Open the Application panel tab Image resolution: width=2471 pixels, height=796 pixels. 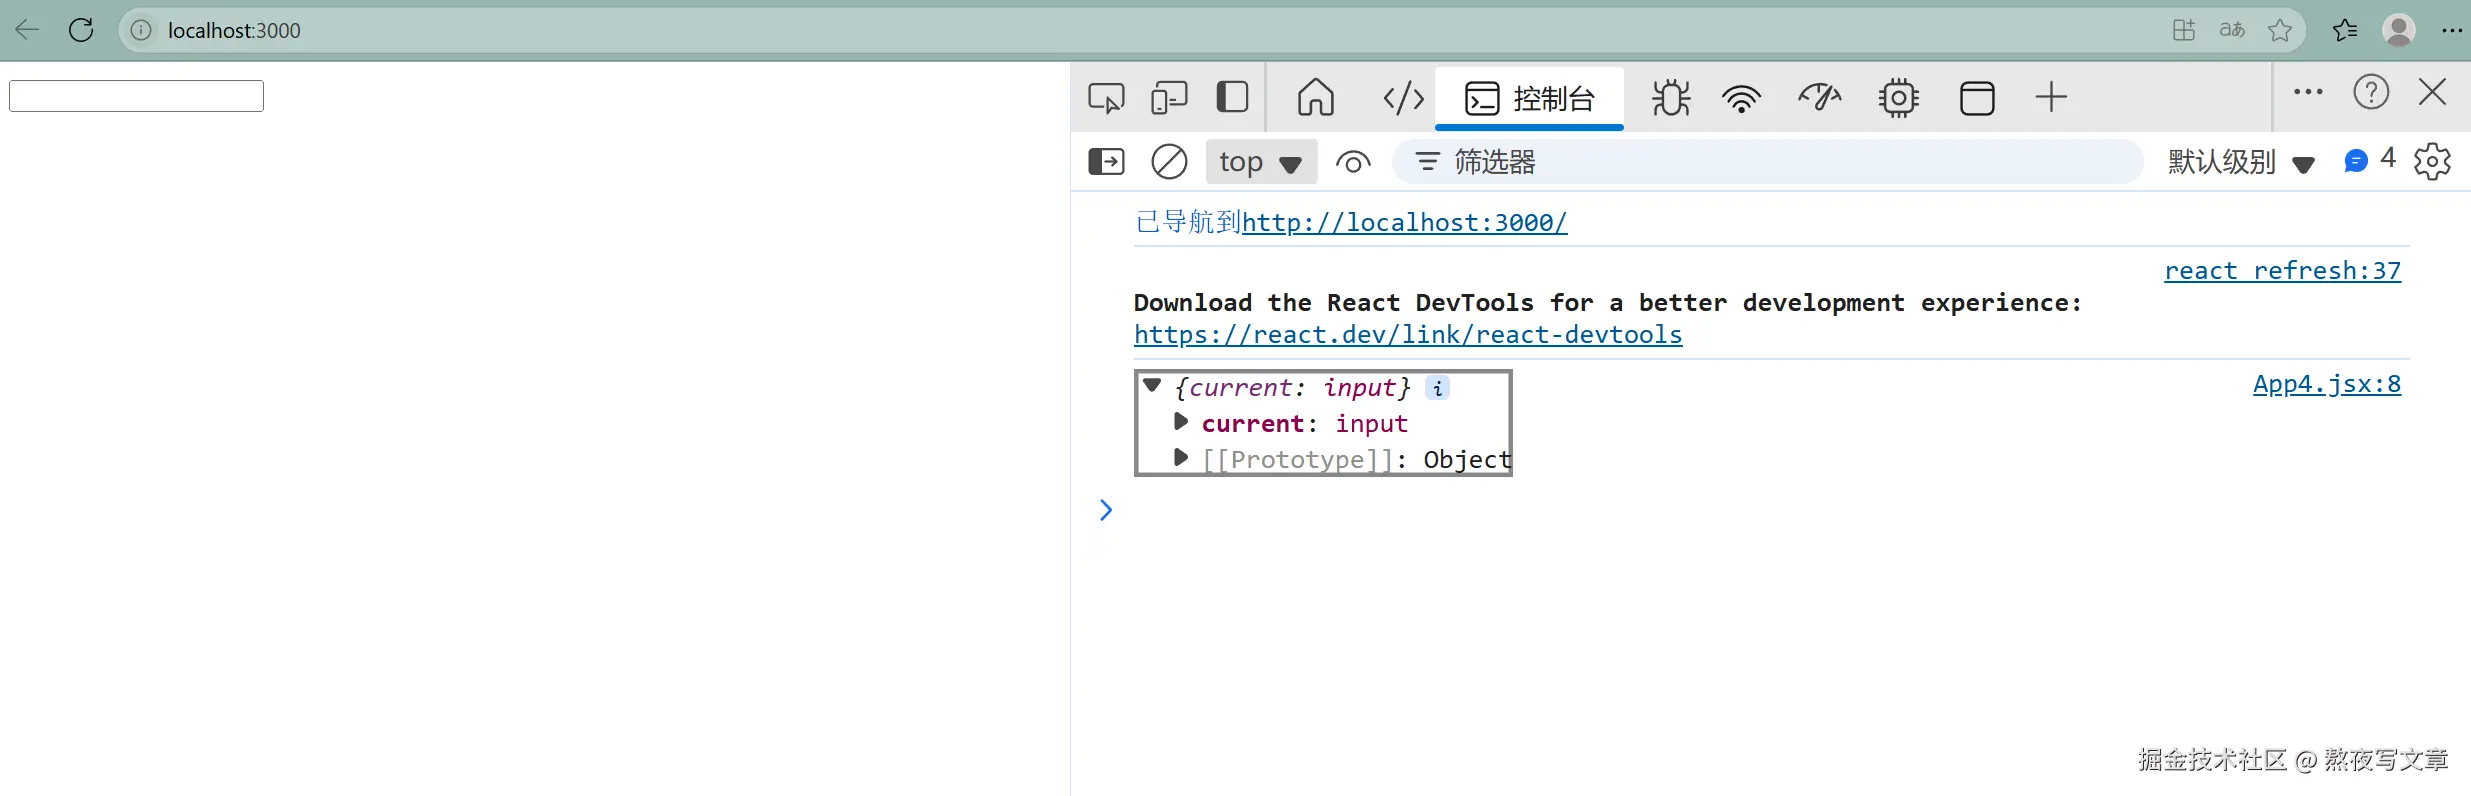1977,98
